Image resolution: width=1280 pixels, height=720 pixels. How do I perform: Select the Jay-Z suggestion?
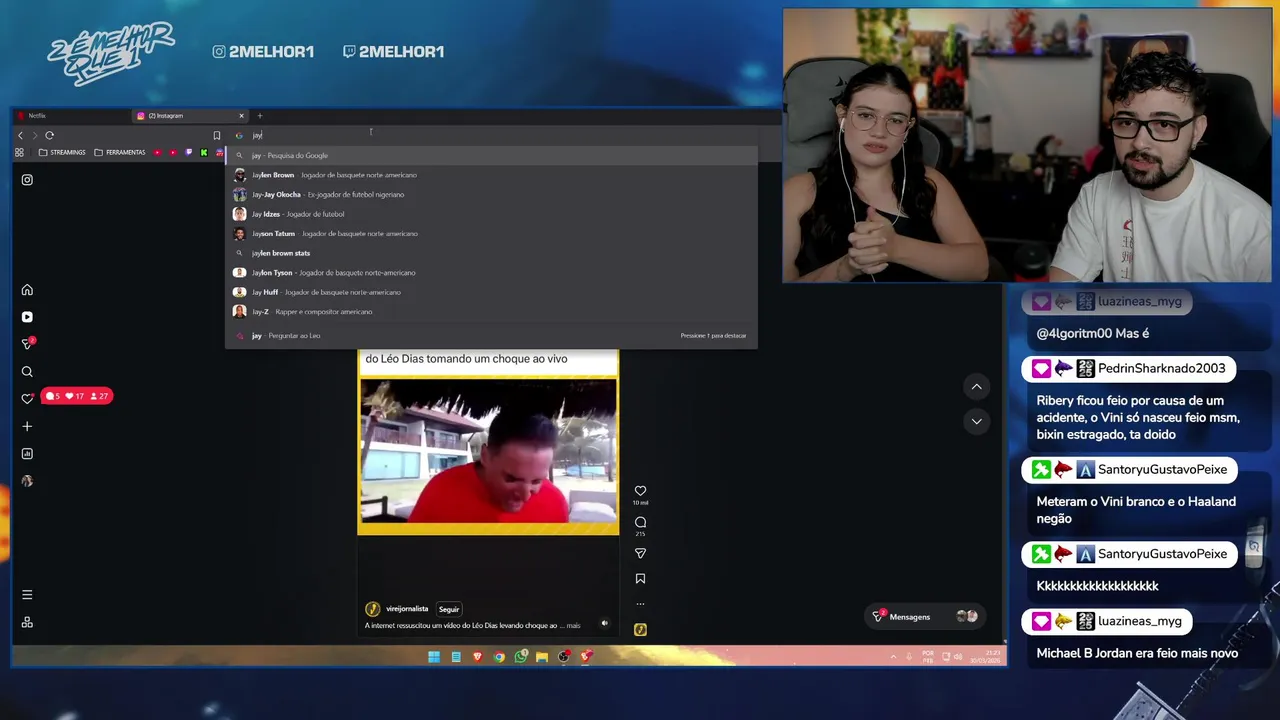tap(491, 312)
